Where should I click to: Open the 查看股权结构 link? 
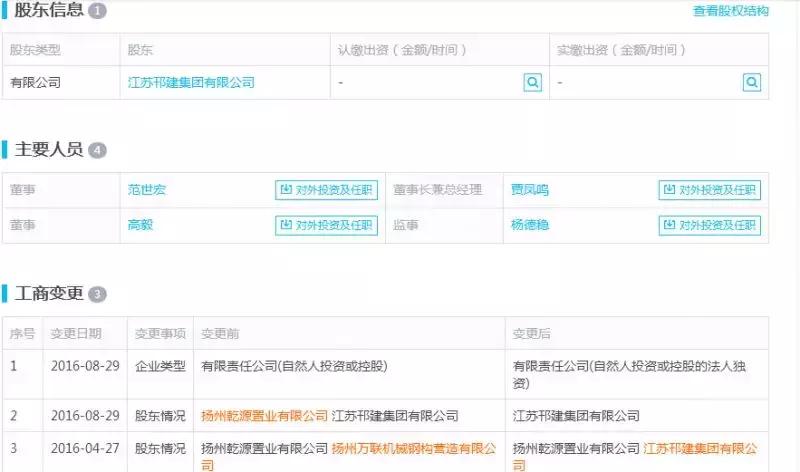tap(731, 11)
